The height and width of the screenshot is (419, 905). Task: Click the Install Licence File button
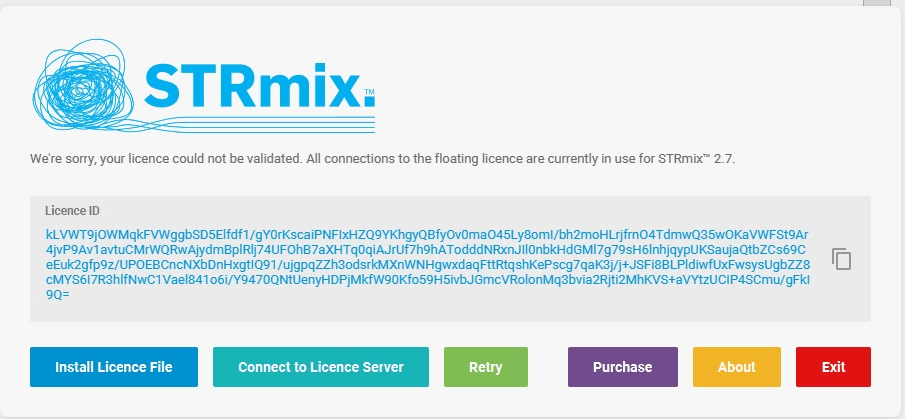tap(114, 367)
